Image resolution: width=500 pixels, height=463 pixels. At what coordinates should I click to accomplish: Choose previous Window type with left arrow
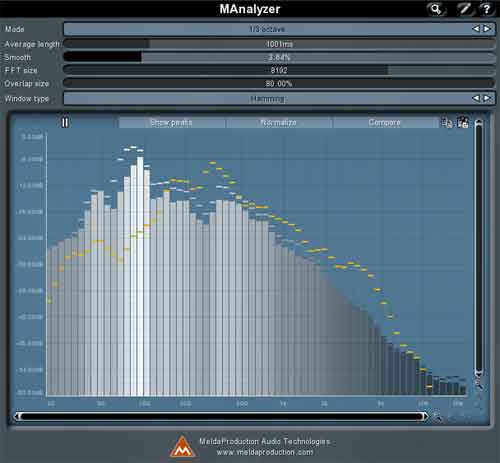[x=476, y=98]
